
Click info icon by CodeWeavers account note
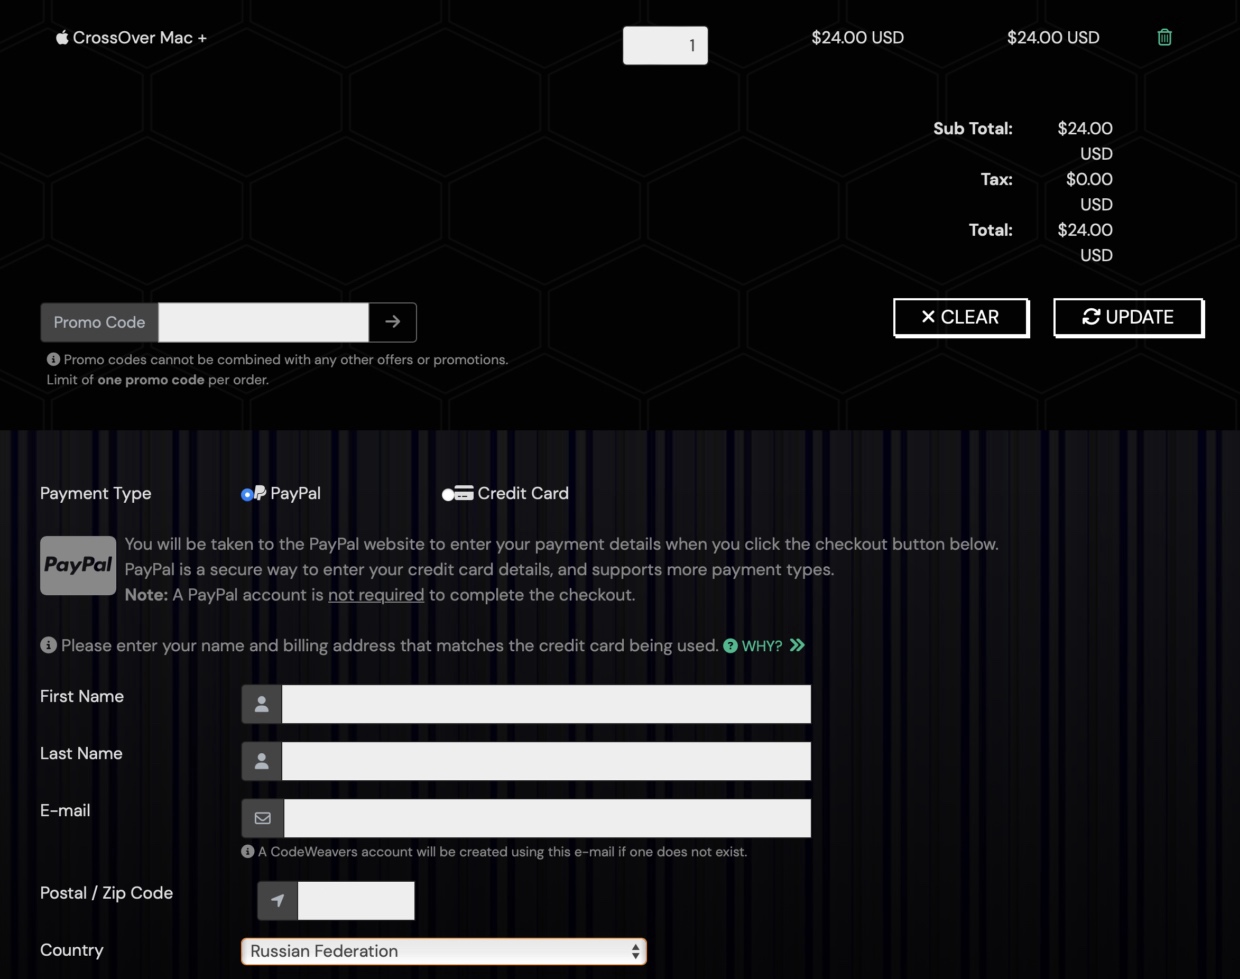tap(247, 852)
